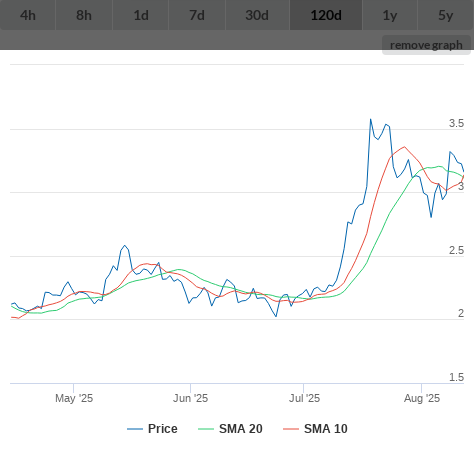Screen dimensions: 474x455
Task: Open the 1y time range
Action: coord(390,15)
